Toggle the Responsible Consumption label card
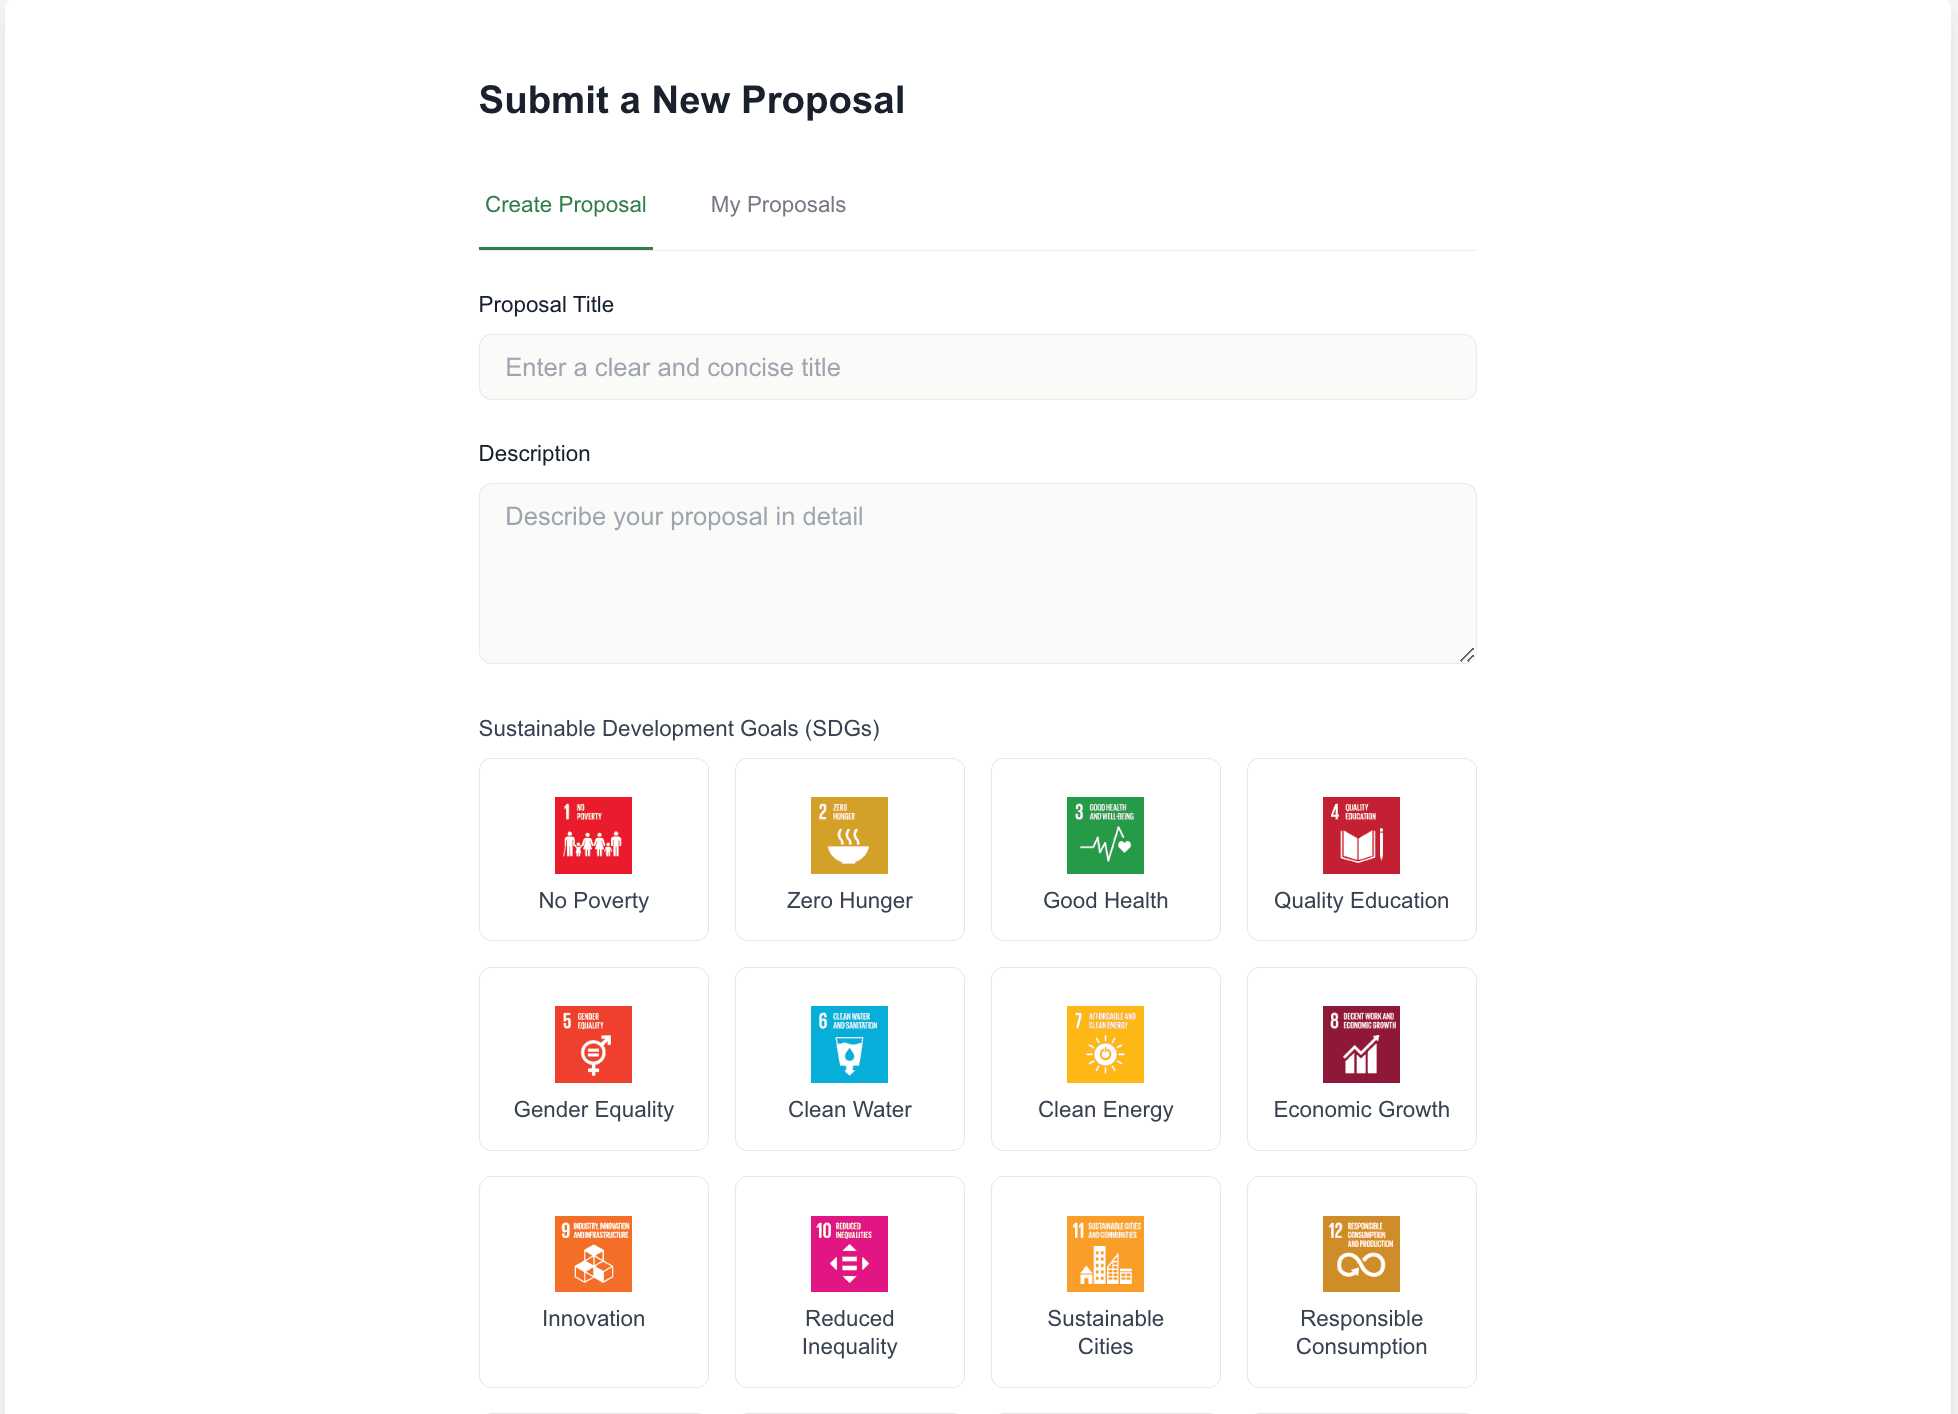This screenshot has height=1414, width=1958. 1361,1282
